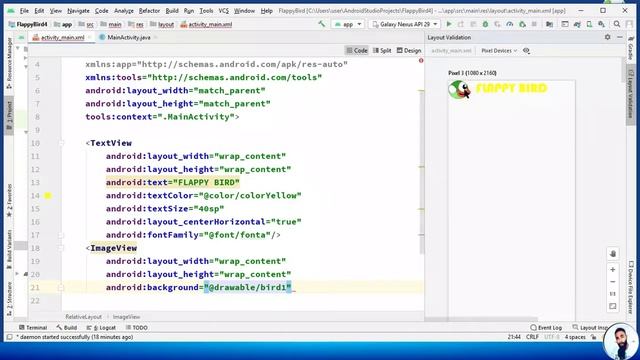This screenshot has width=640, height=360.
Task: Zoom out the layout preview
Action: pyautogui.click(x=613, y=282)
